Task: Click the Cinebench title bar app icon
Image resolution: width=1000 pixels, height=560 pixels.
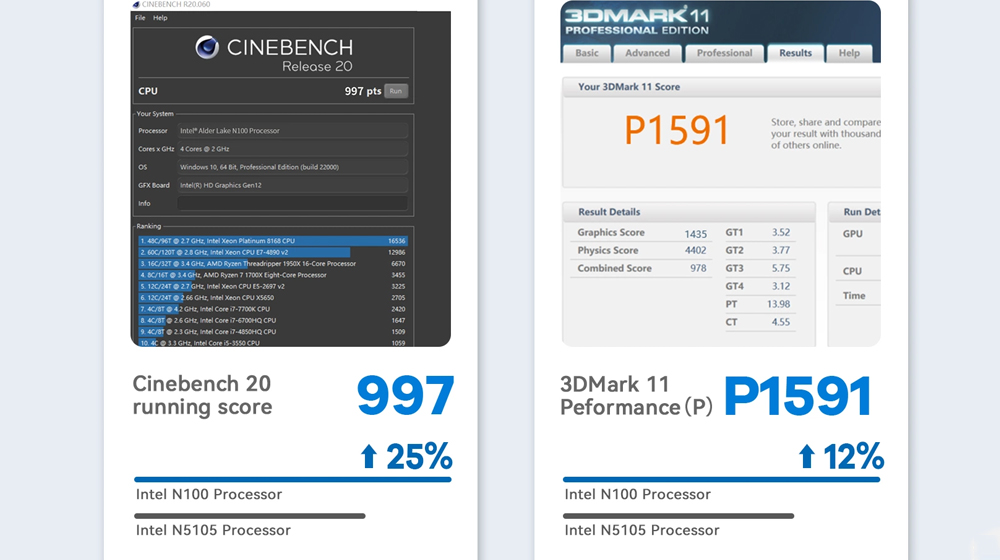Action: (136, 4)
